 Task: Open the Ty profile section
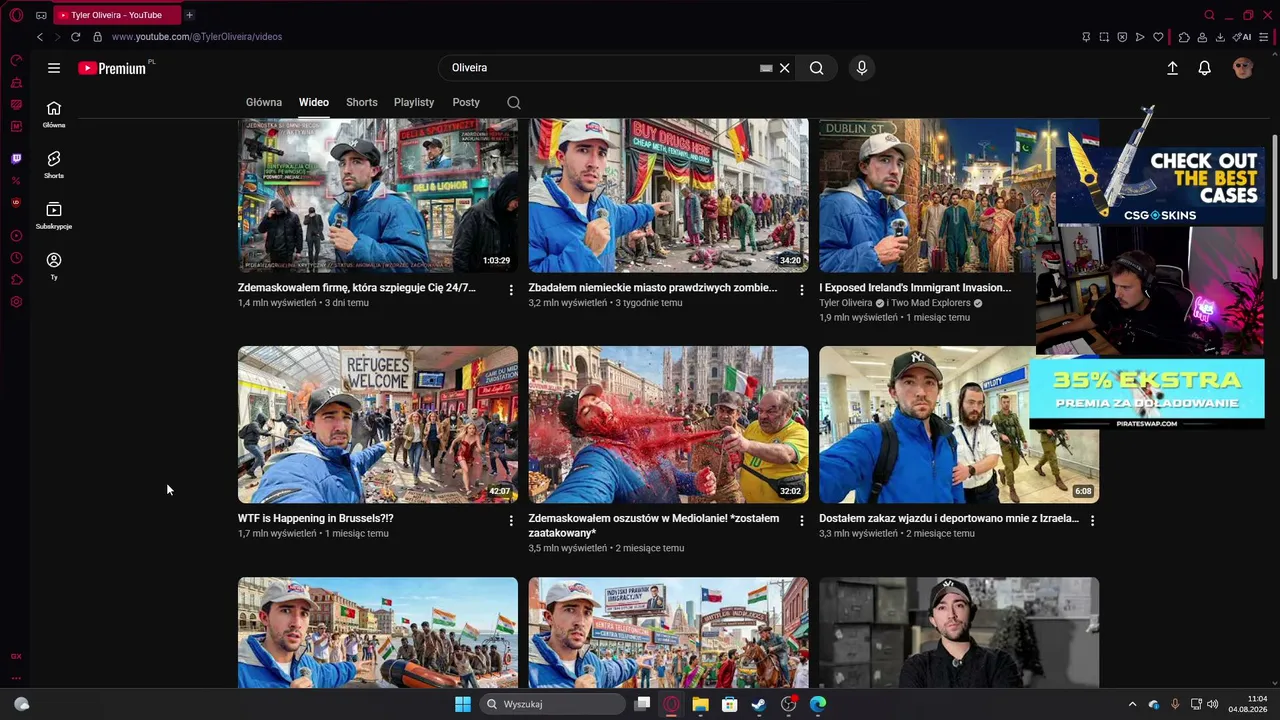pos(54,266)
